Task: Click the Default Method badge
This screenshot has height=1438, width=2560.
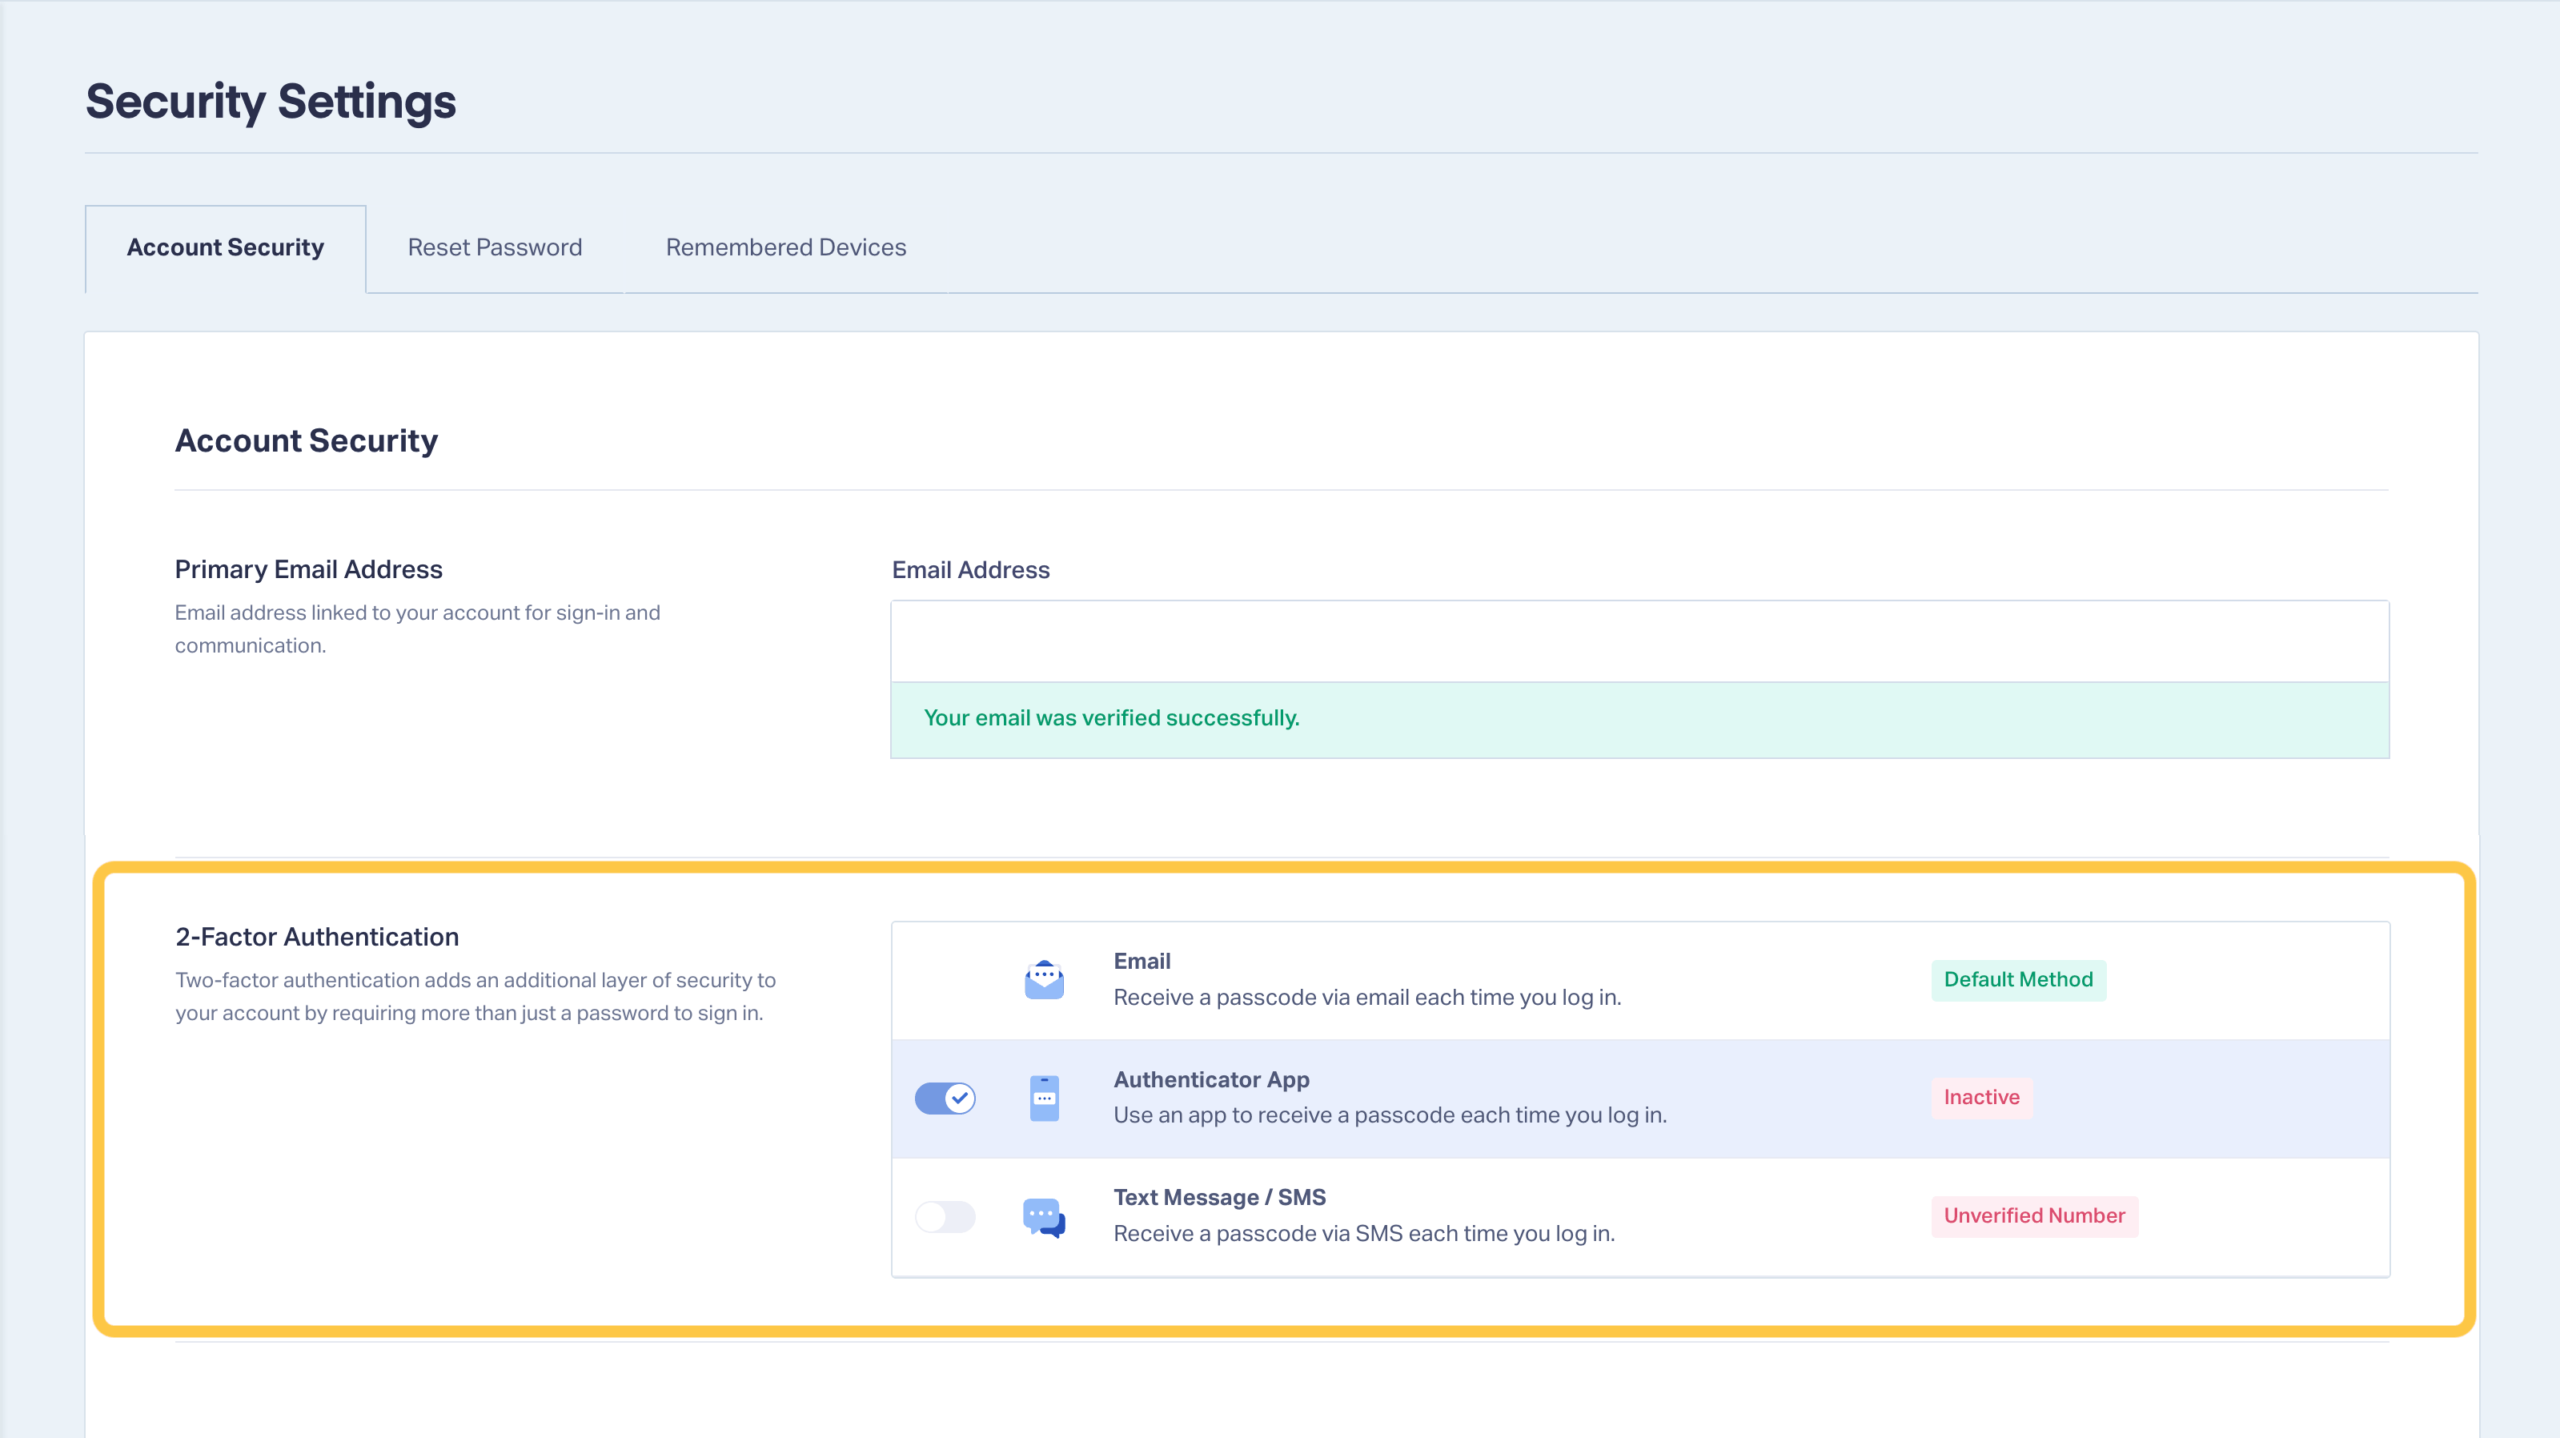Action: (x=2018, y=979)
